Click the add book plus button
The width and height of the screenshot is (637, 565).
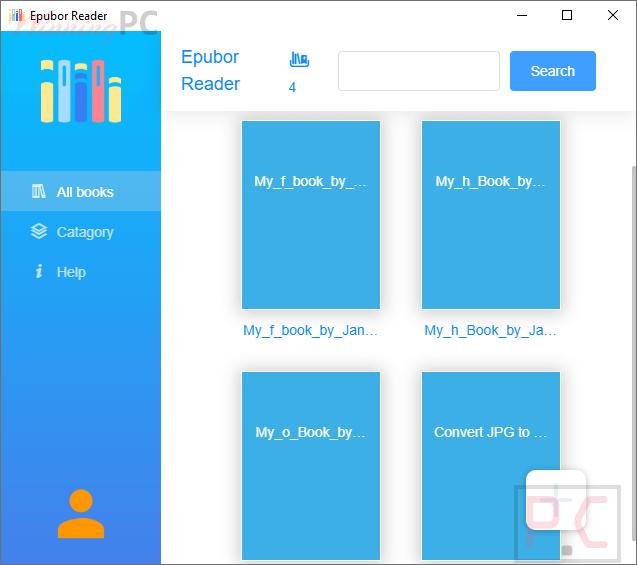[x=556, y=500]
